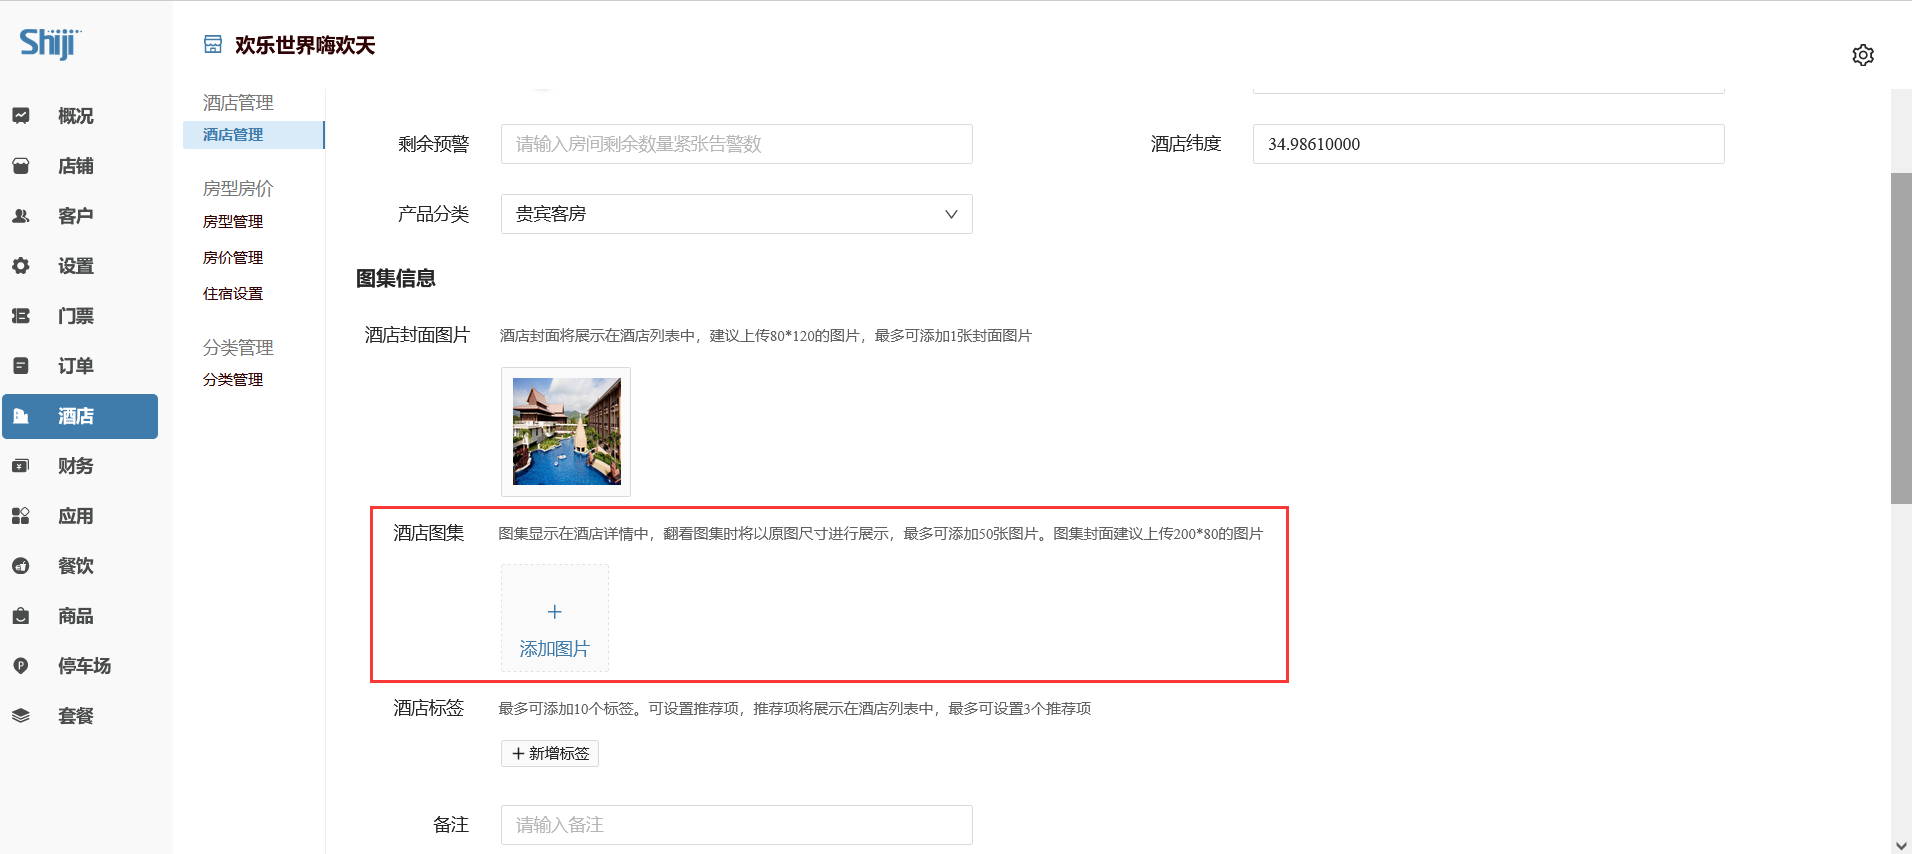
Task: Open the 客户 customer sidebar icon
Action: [x=21, y=216]
